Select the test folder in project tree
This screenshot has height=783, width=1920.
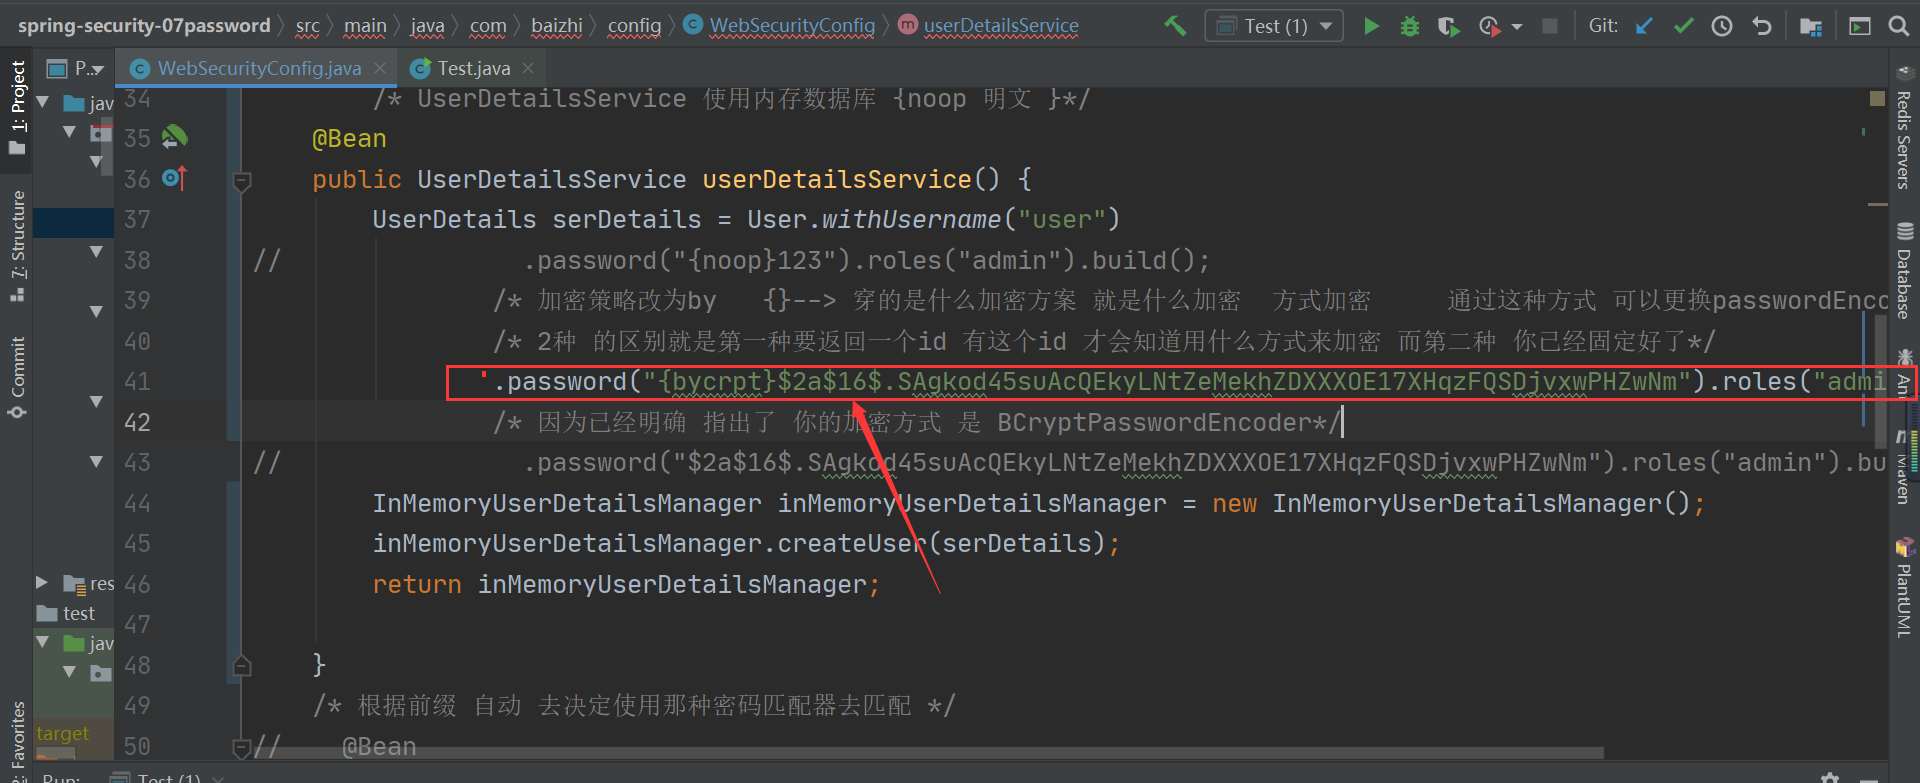coord(66,613)
